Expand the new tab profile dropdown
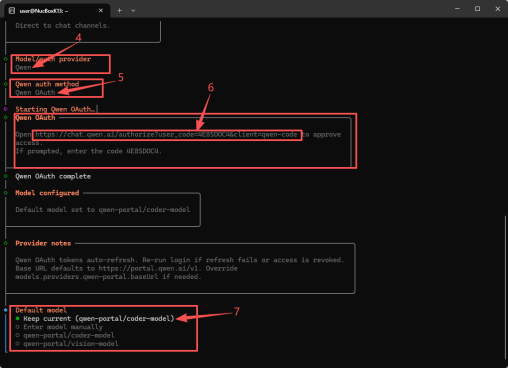 point(133,11)
